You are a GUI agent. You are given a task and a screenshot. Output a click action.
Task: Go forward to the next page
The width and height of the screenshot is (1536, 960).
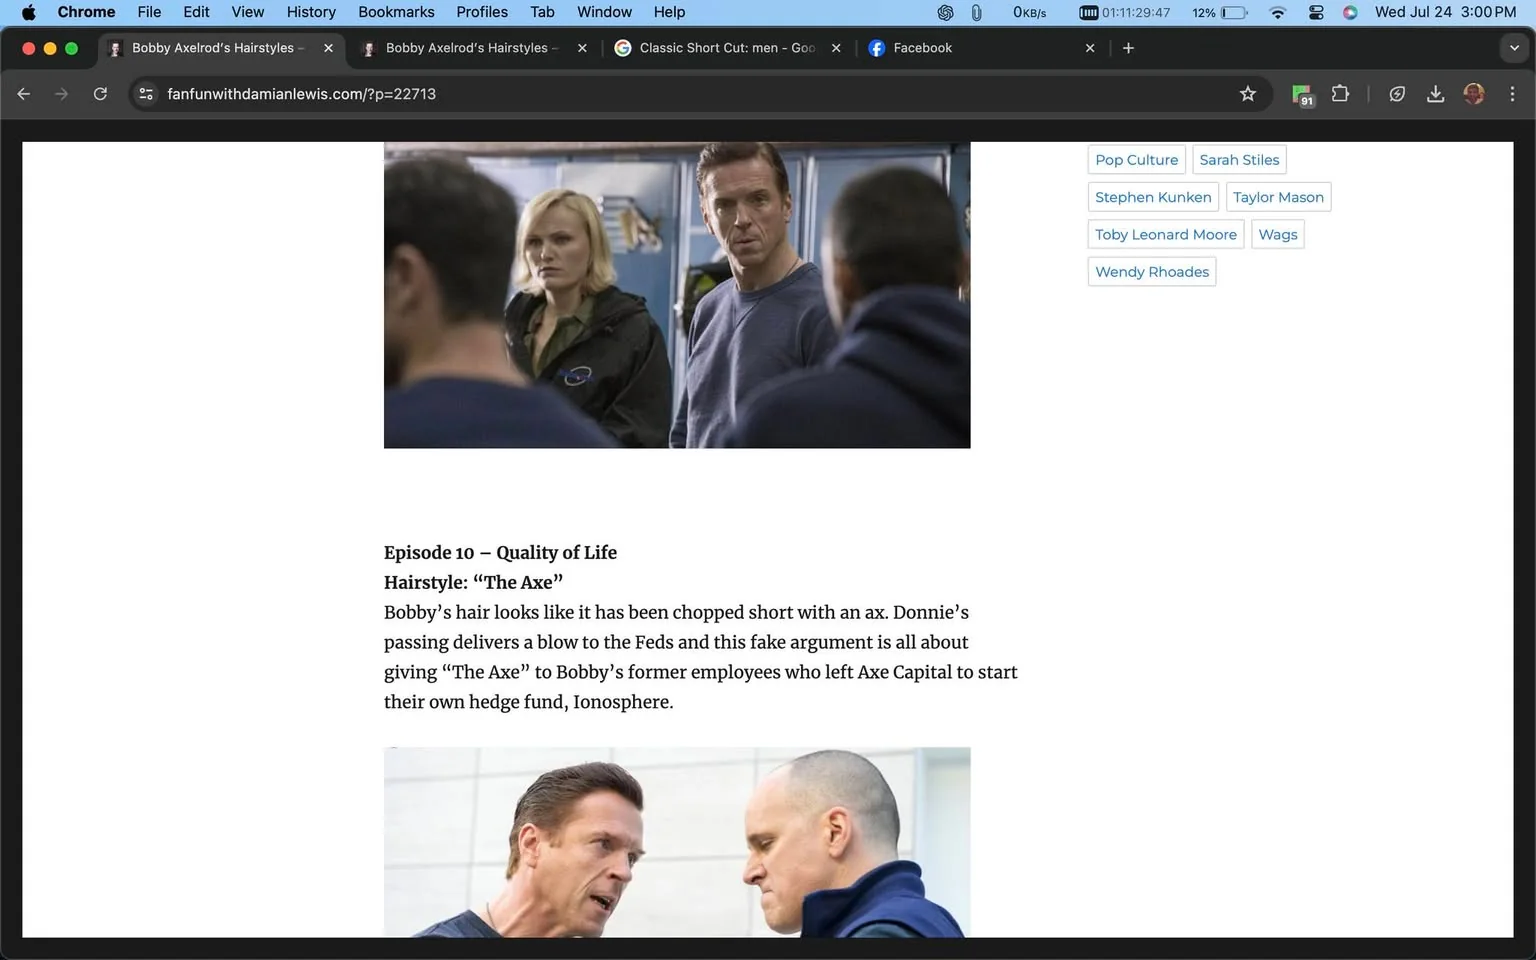pyautogui.click(x=62, y=94)
